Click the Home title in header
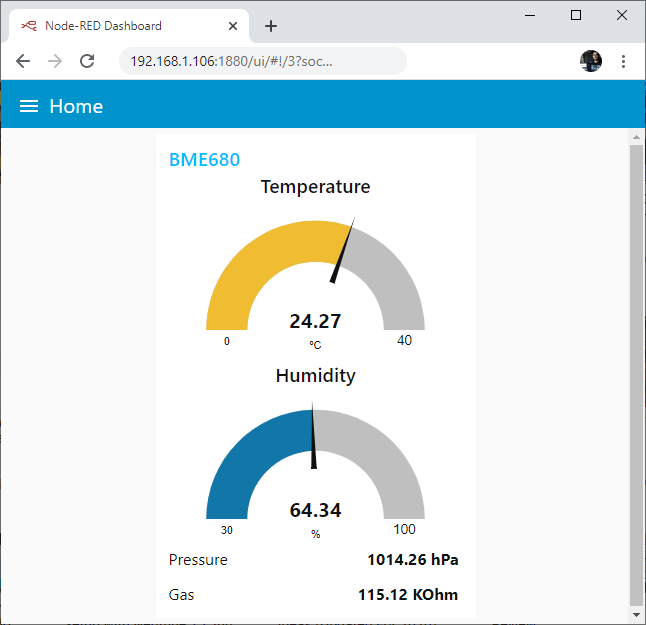The image size is (646, 625). coord(76,106)
